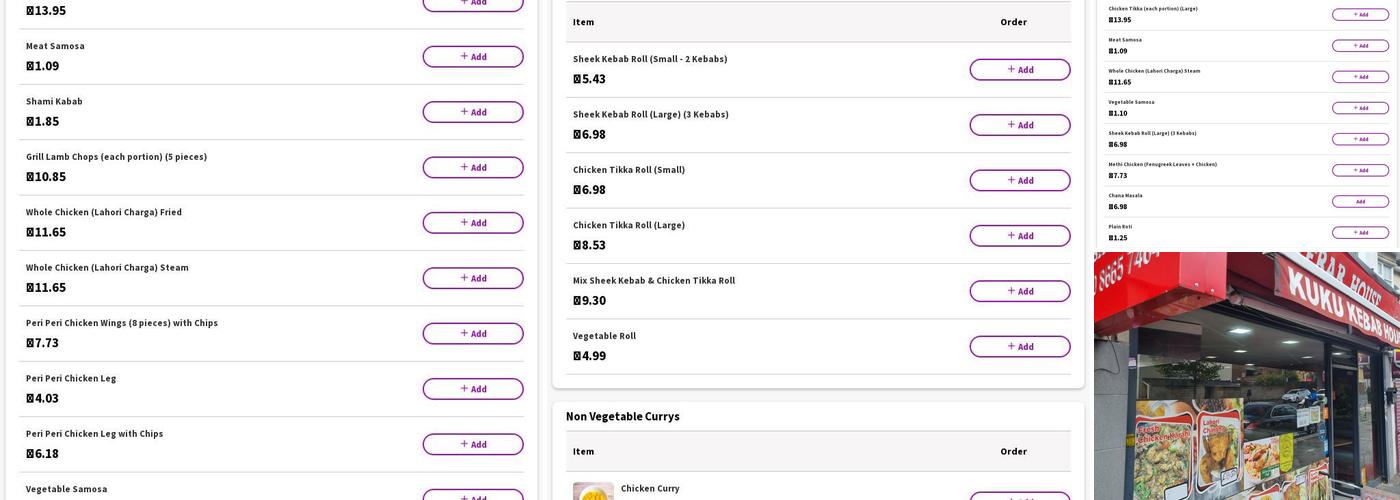
Task: Click the Mix Sheek Kebab & Chicken Tikka Roll name
Action: [x=653, y=281]
